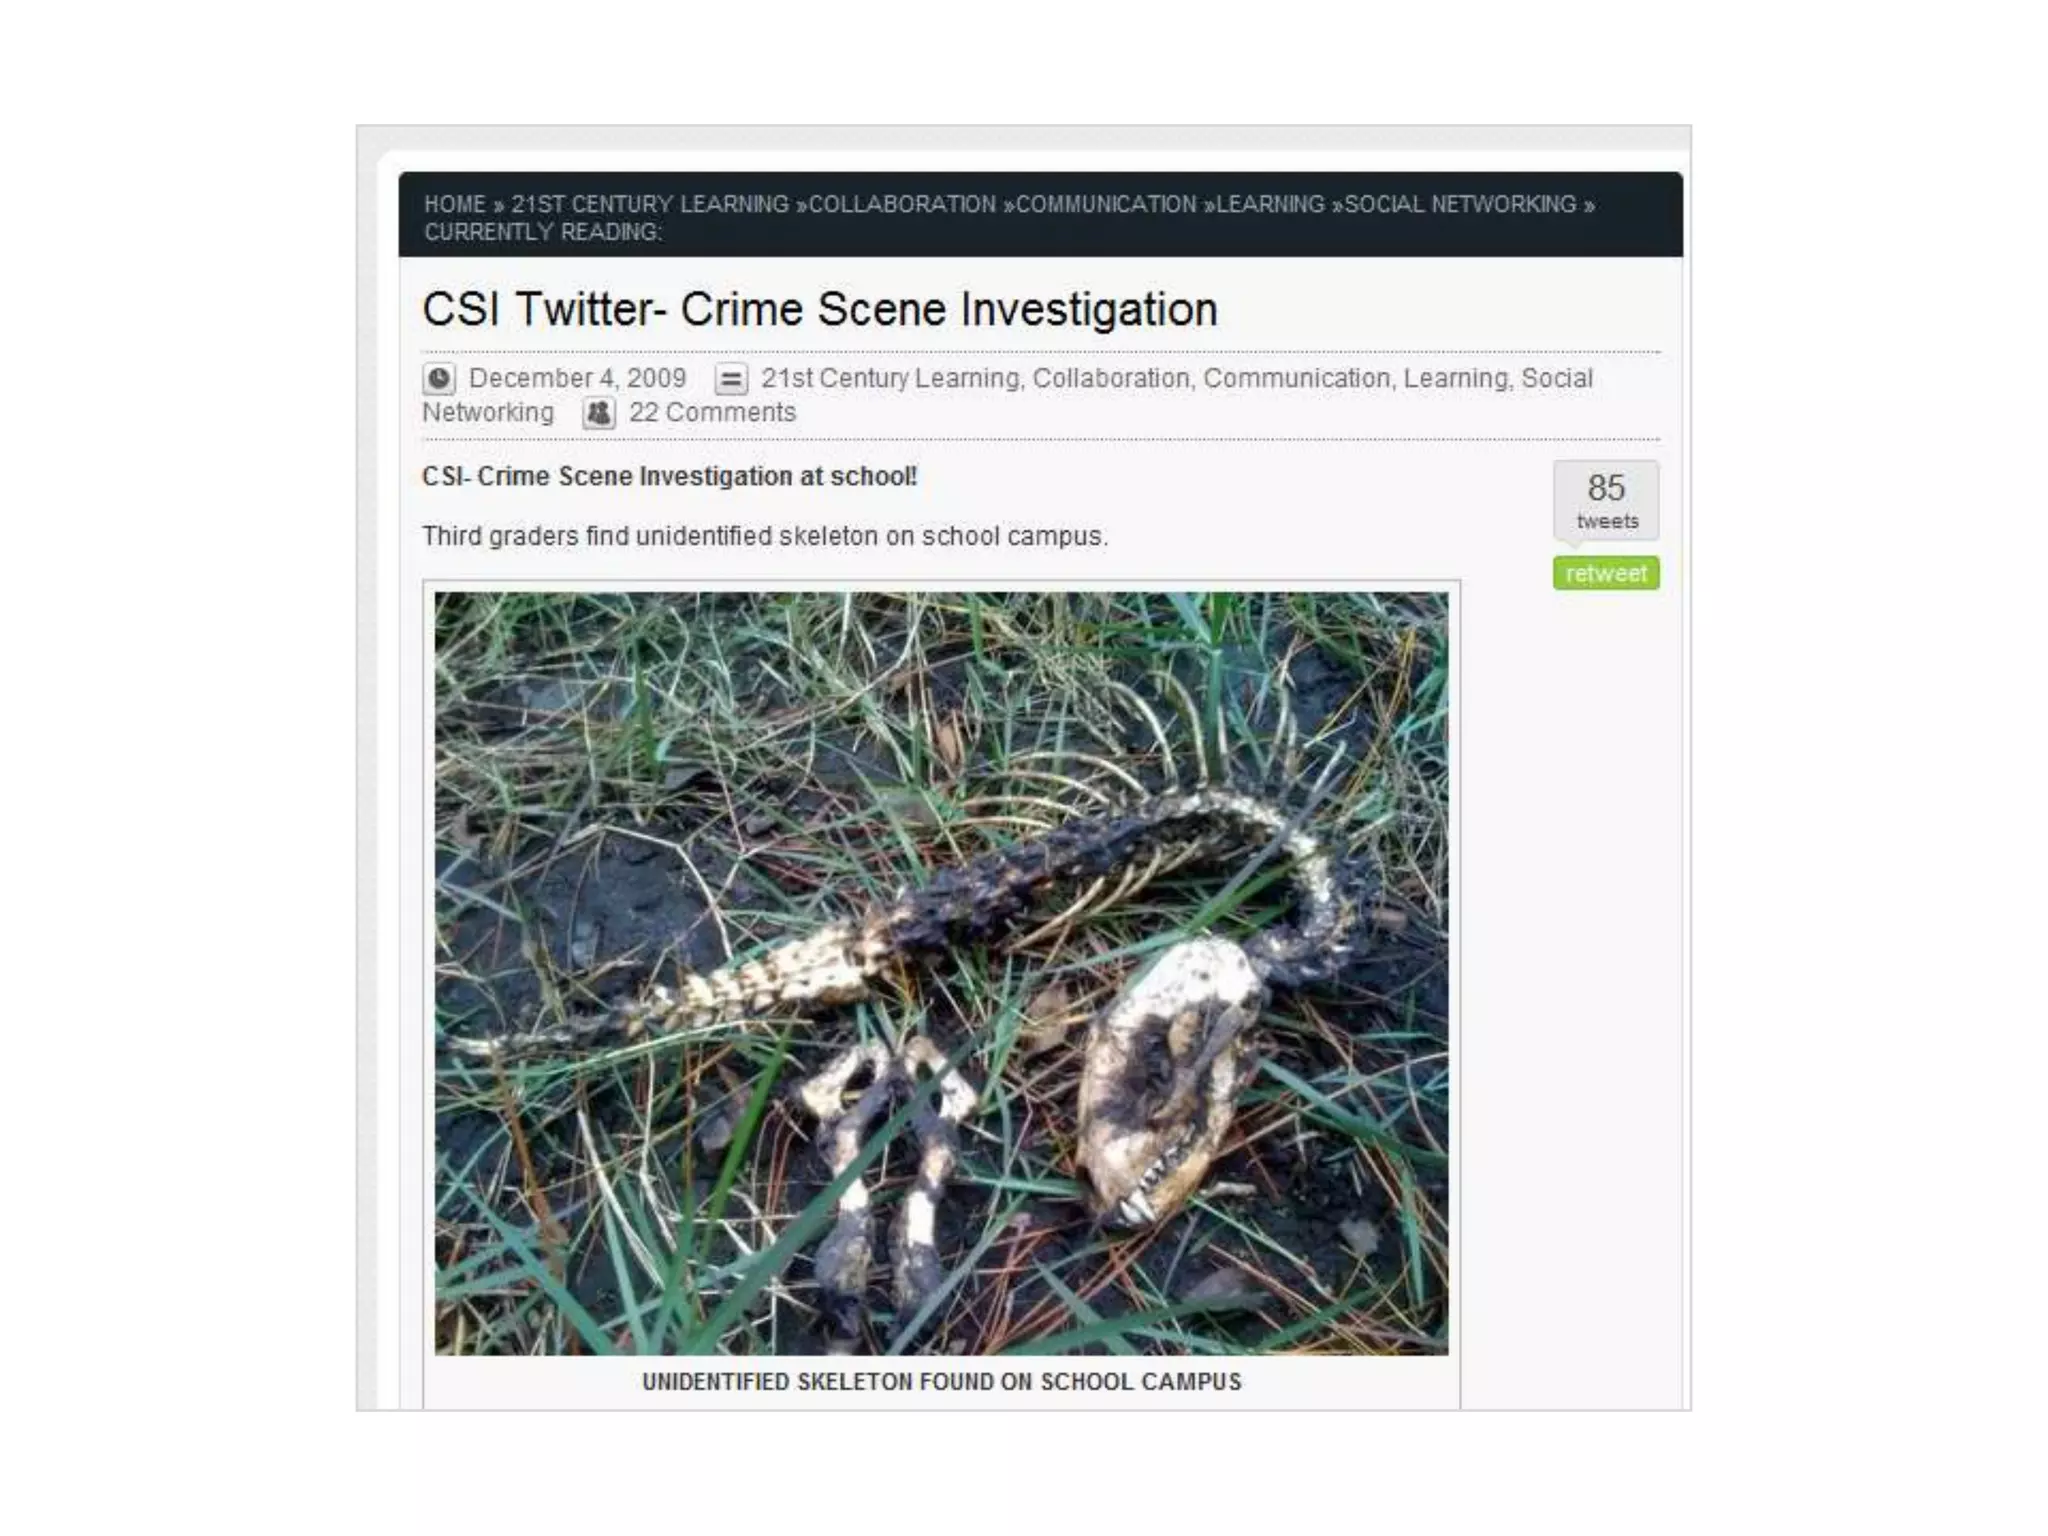Open COMMUNICATION breadcrumb link

[x=1106, y=204]
